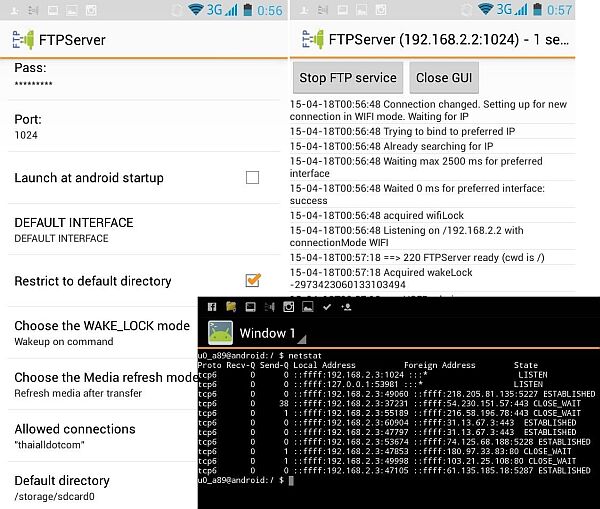Open Choose the WAKE_LOCK mode setting
600x509 pixels.
[100, 332]
